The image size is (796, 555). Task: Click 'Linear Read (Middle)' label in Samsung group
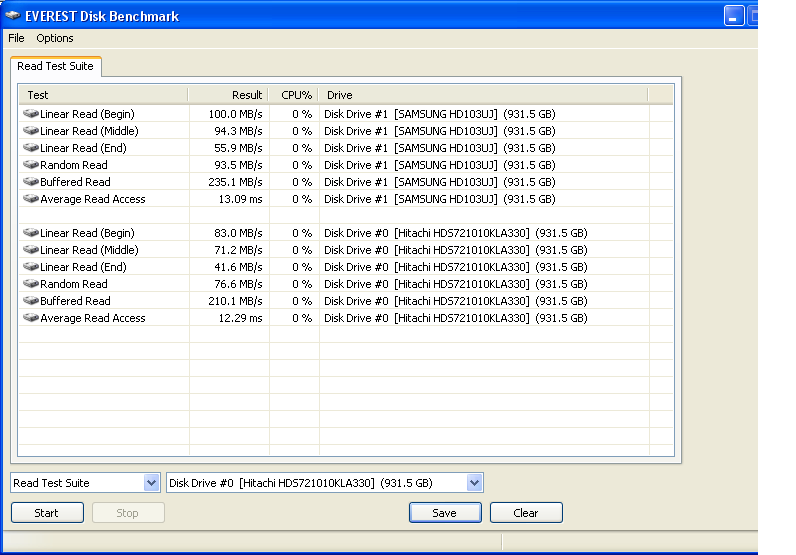(x=89, y=131)
